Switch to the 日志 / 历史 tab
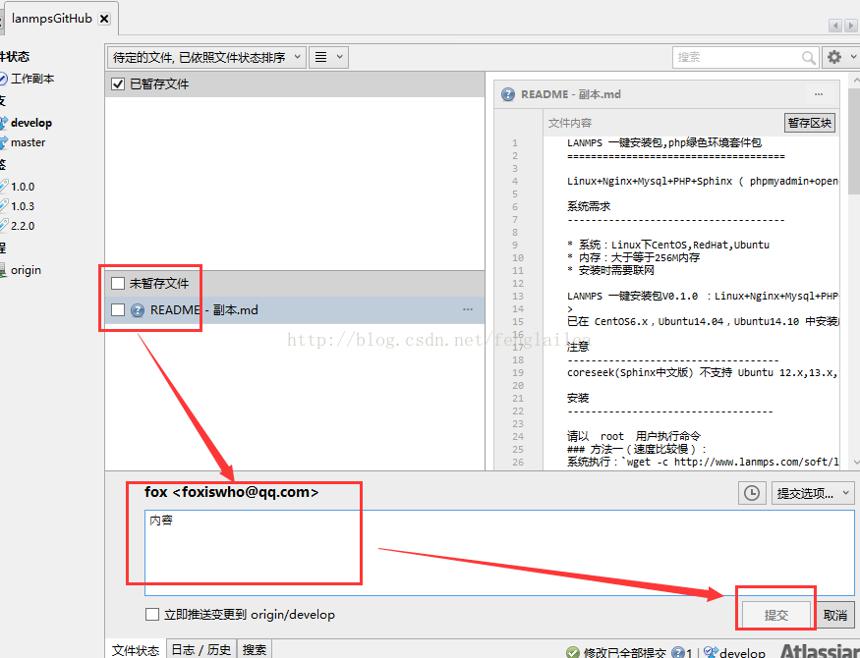860x658 pixels. (x=201, y=650)
